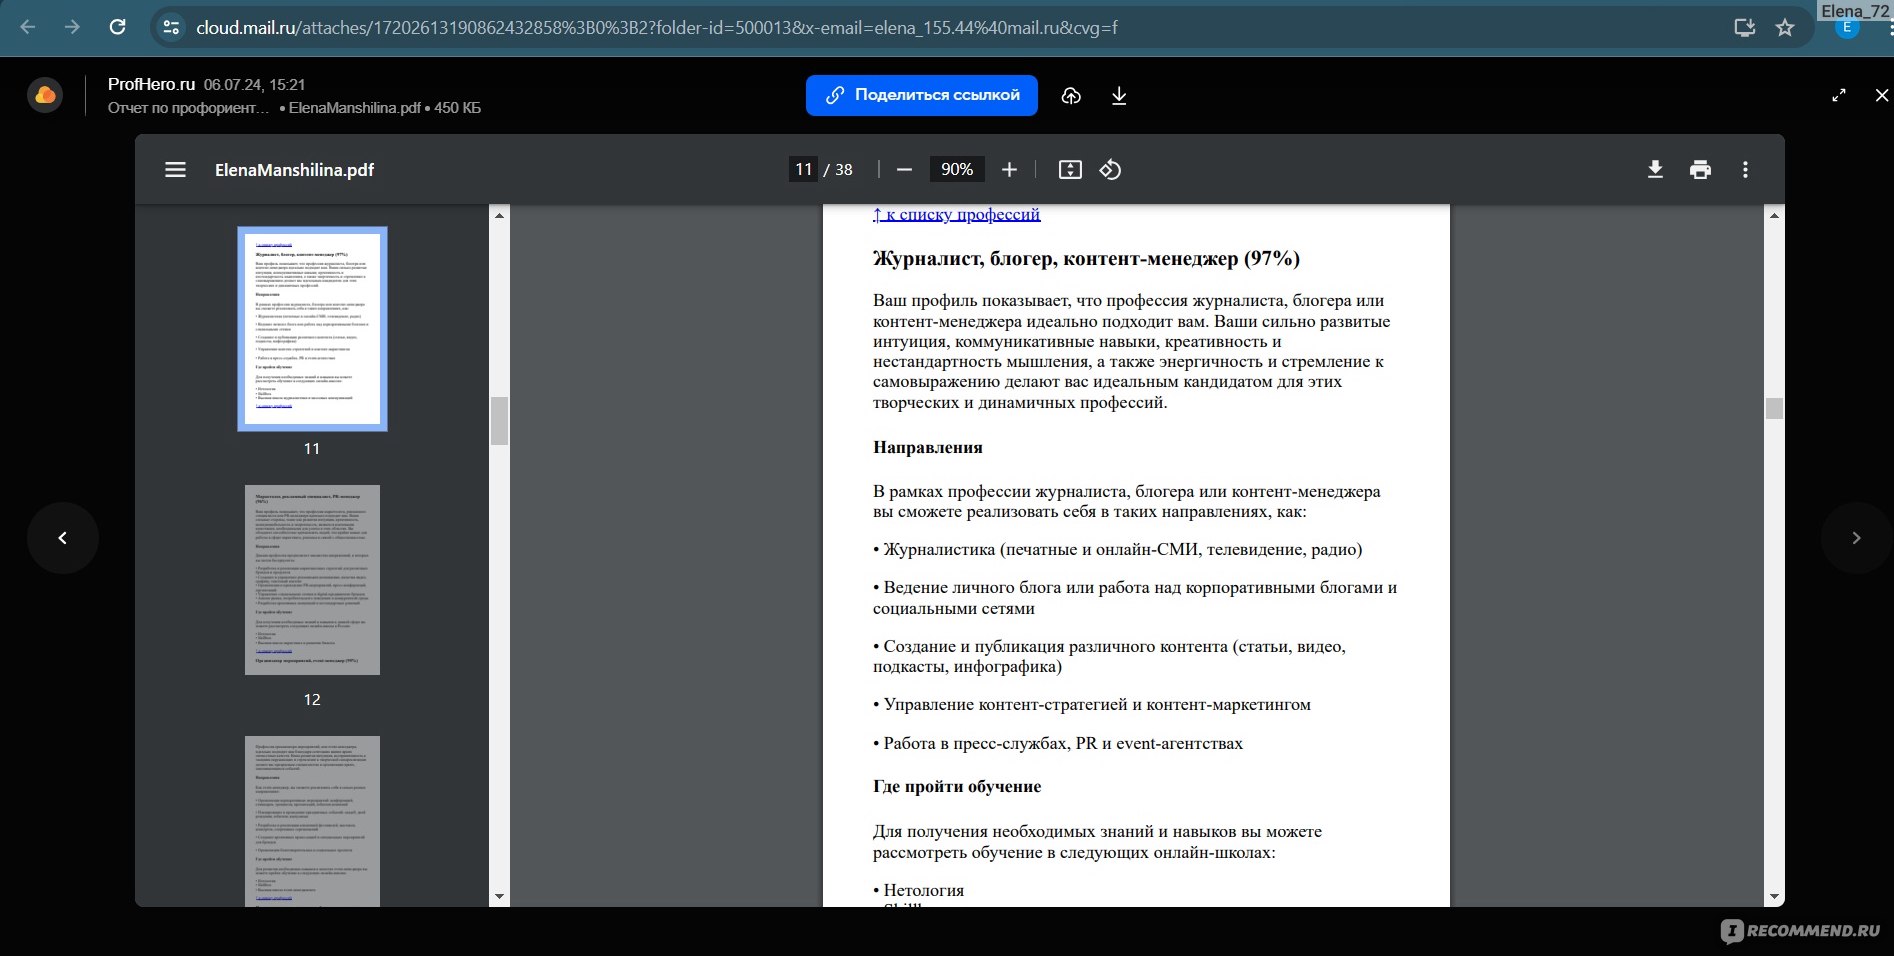Click the ElenaManshilina.pdf title

tap(294, 170)
